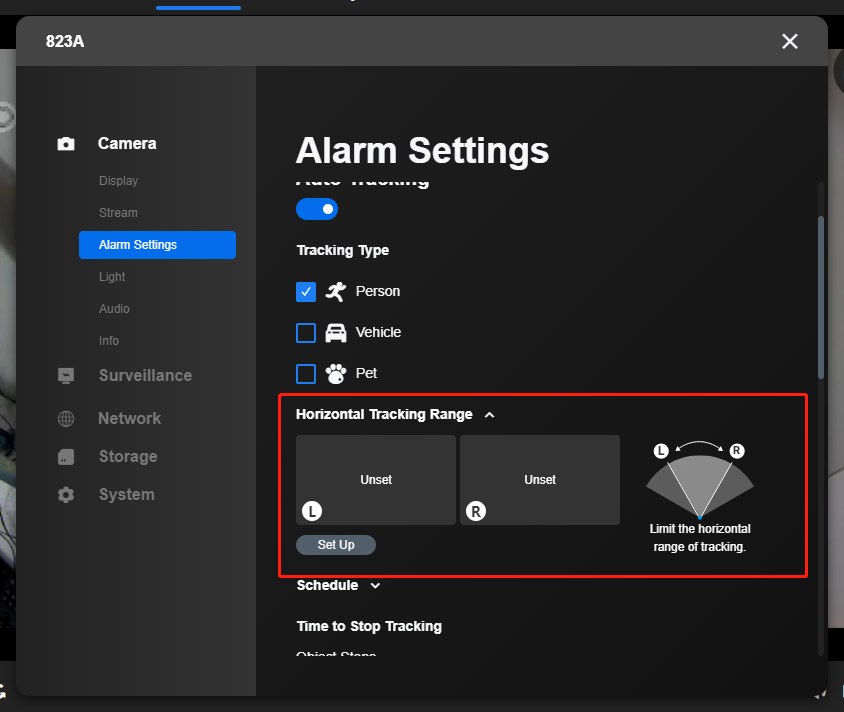Check the Pet tracking checkbox
844x712 pixels.
(x=306, y=373)
